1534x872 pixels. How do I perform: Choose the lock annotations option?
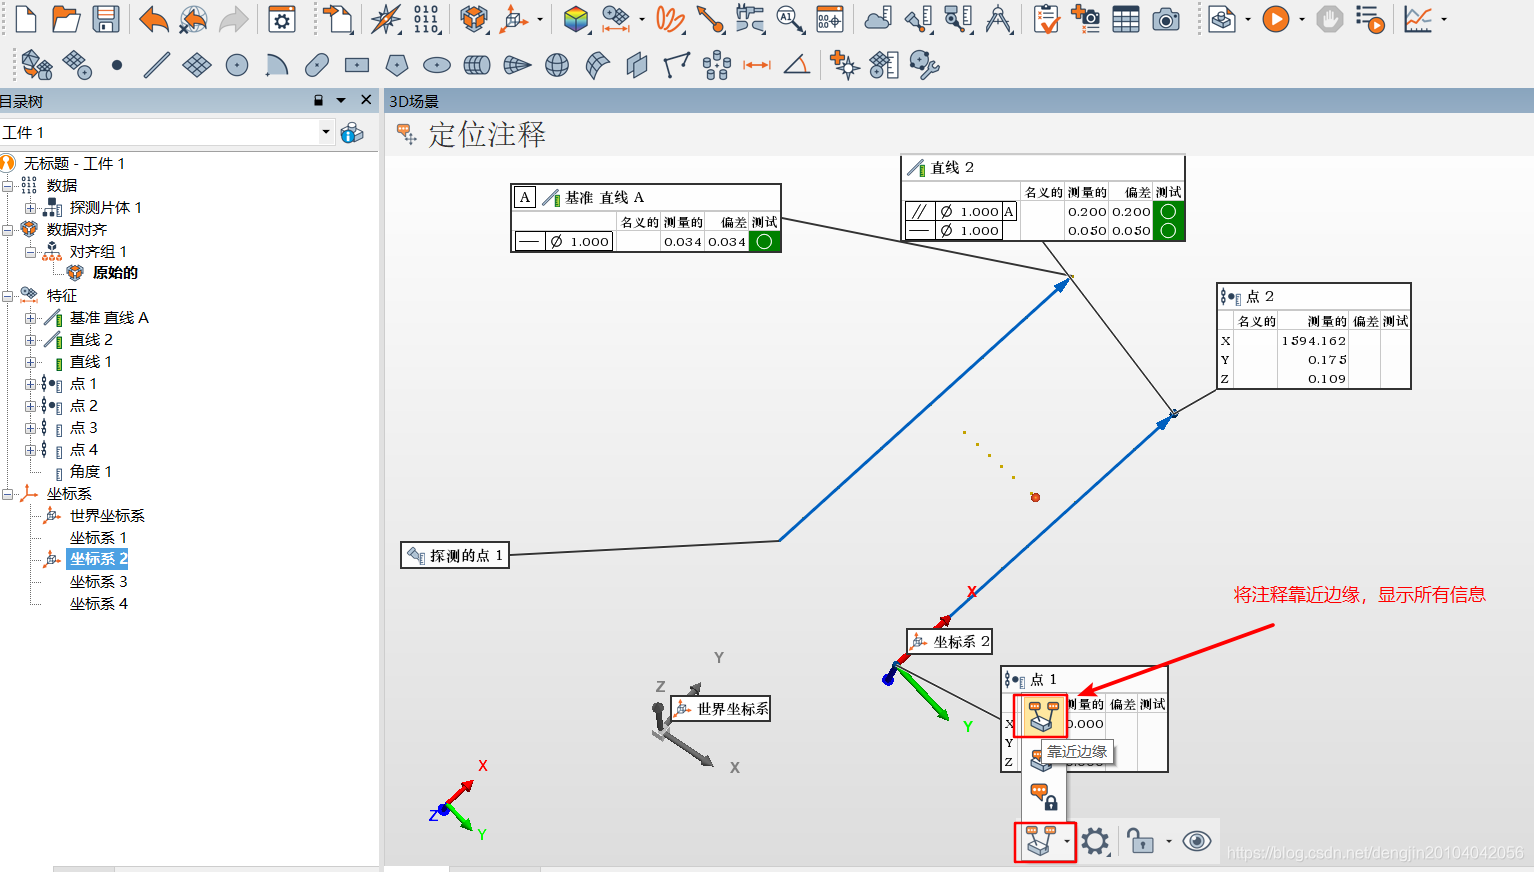click(x=1043, y=796)
